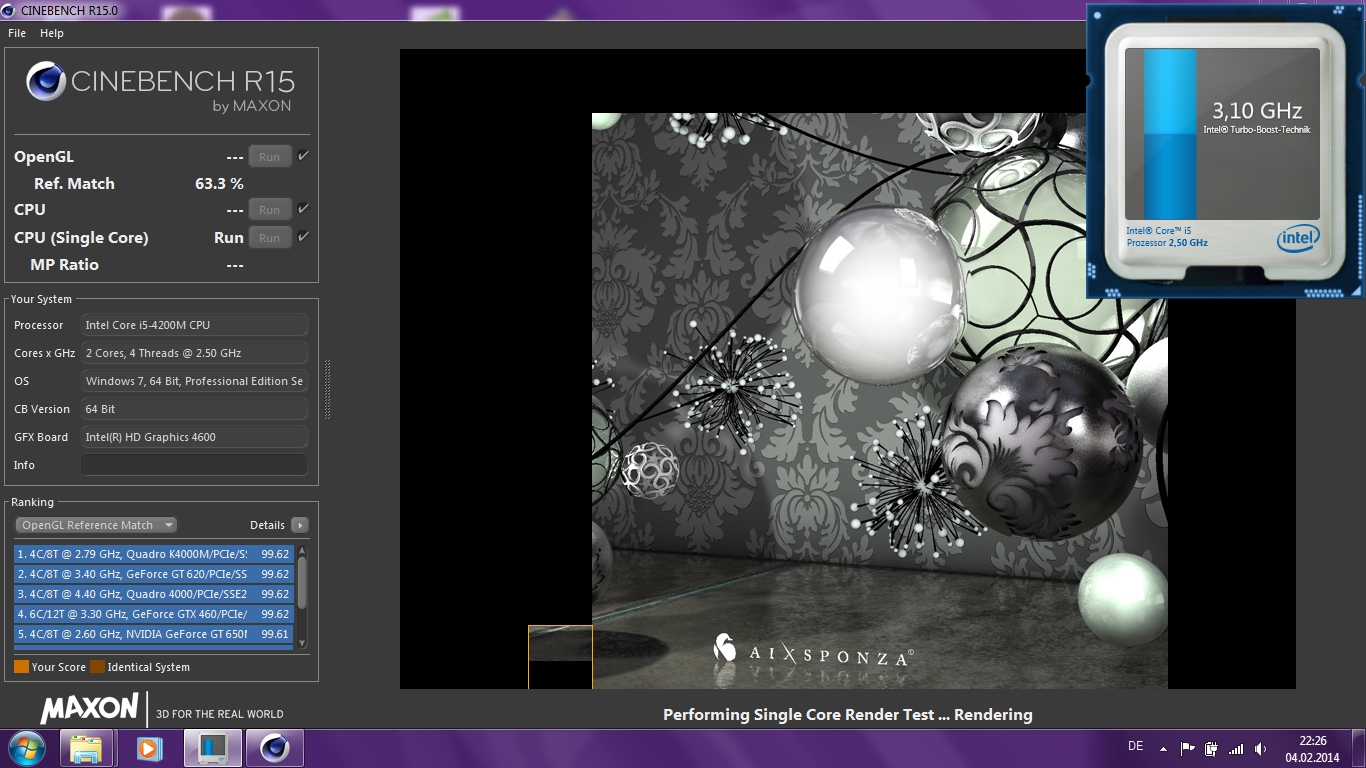Open the Windows Start menu
The height and width of the screenshot is (768, 1366).
pyautogui.click(x=26, y=748)
